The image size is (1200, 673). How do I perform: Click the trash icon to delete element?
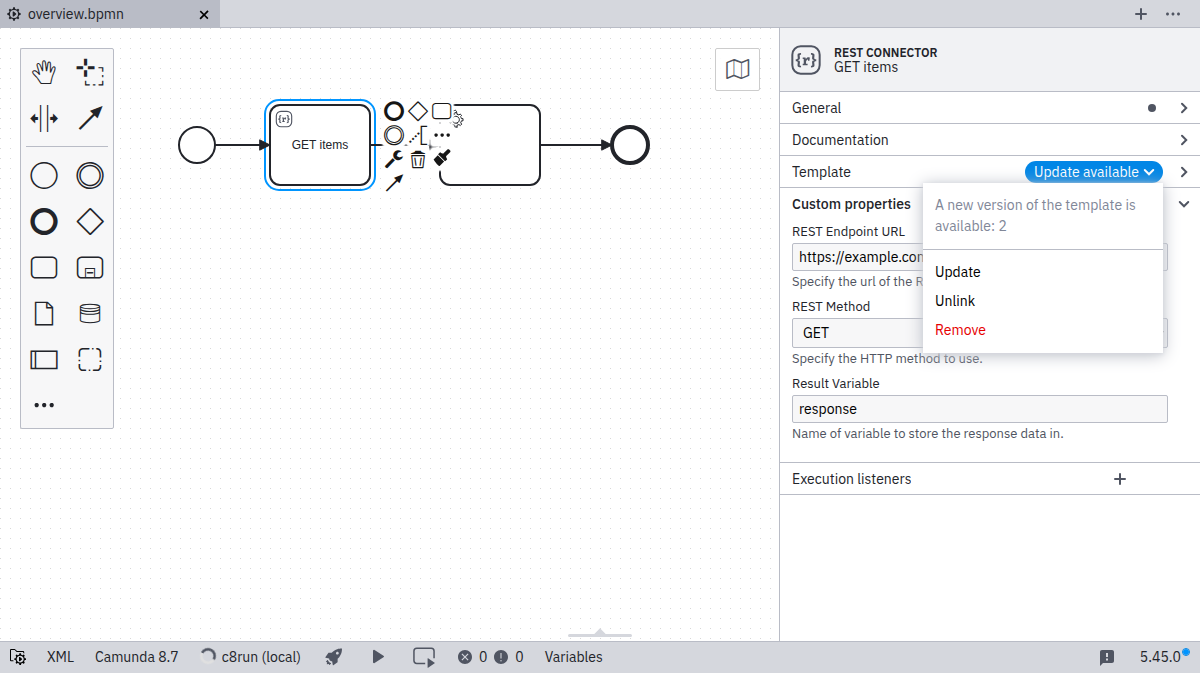tap(418, 159)
